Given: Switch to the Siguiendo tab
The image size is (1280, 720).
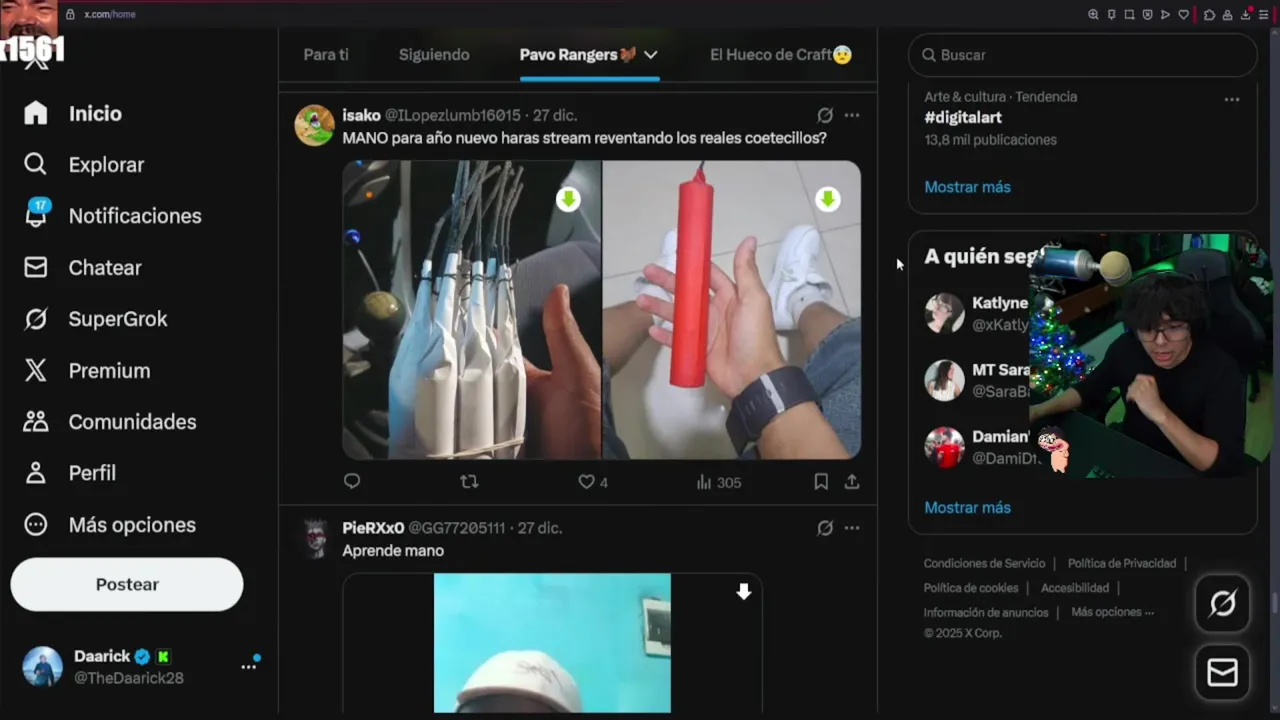Looking at the screenshot, I should pyautogui.click(x=434, y=55).
